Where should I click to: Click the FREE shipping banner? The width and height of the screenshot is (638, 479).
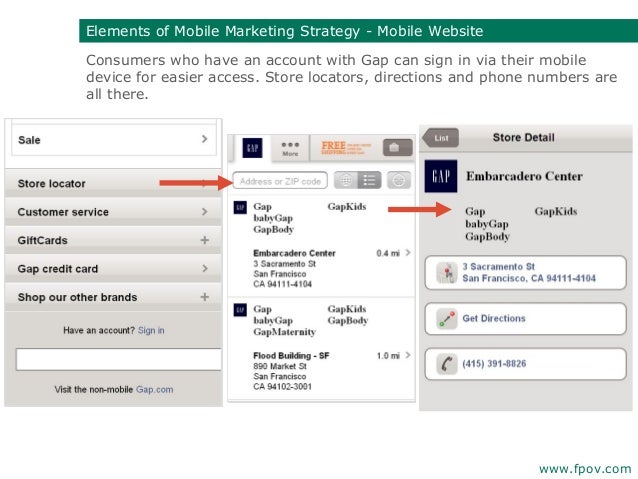[346, 148]
